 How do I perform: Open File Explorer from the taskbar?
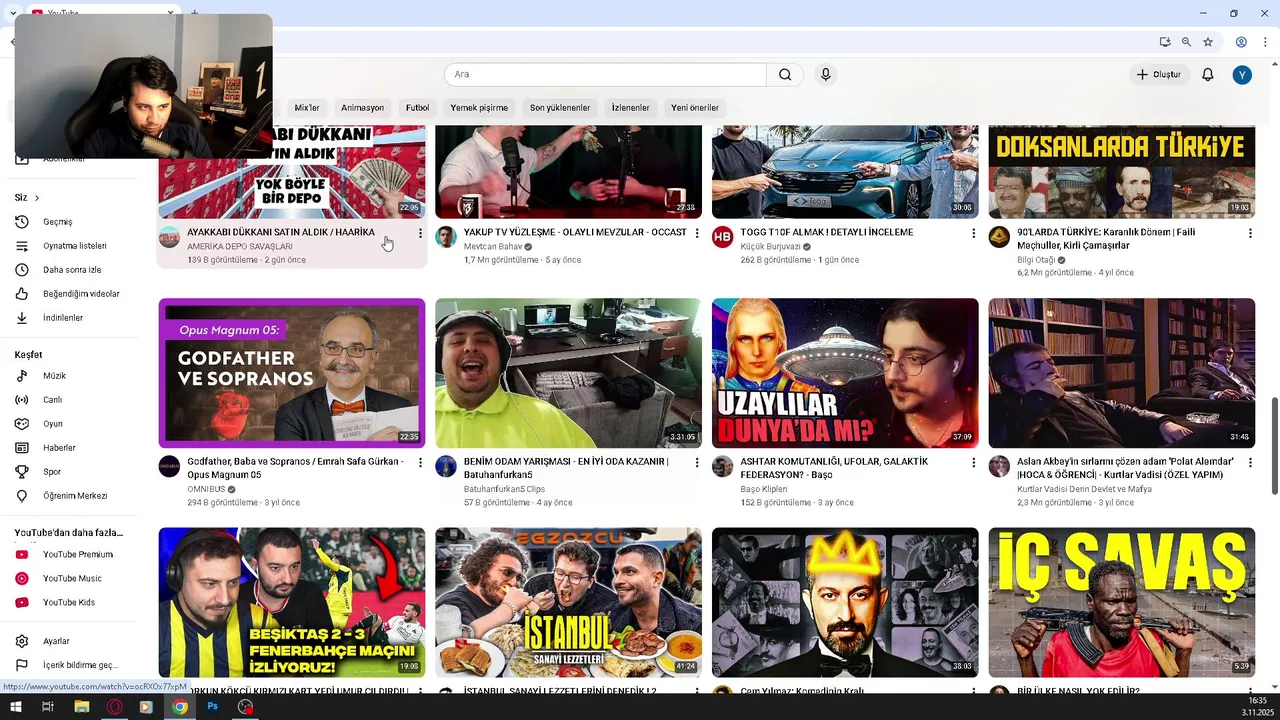[x=82, y=707]
